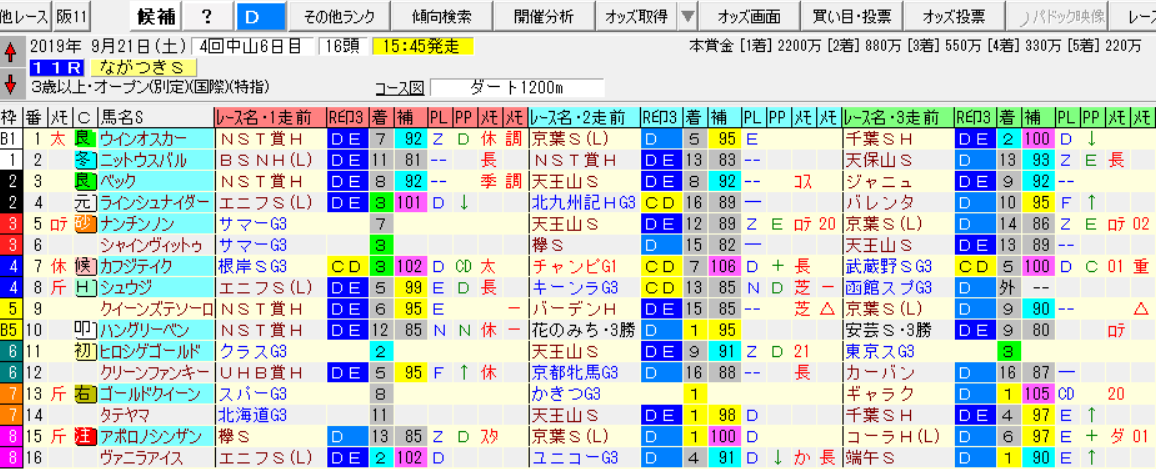This screenshot has height=469, width=1156.
Task: Open 開催分析
Action: 543,15
